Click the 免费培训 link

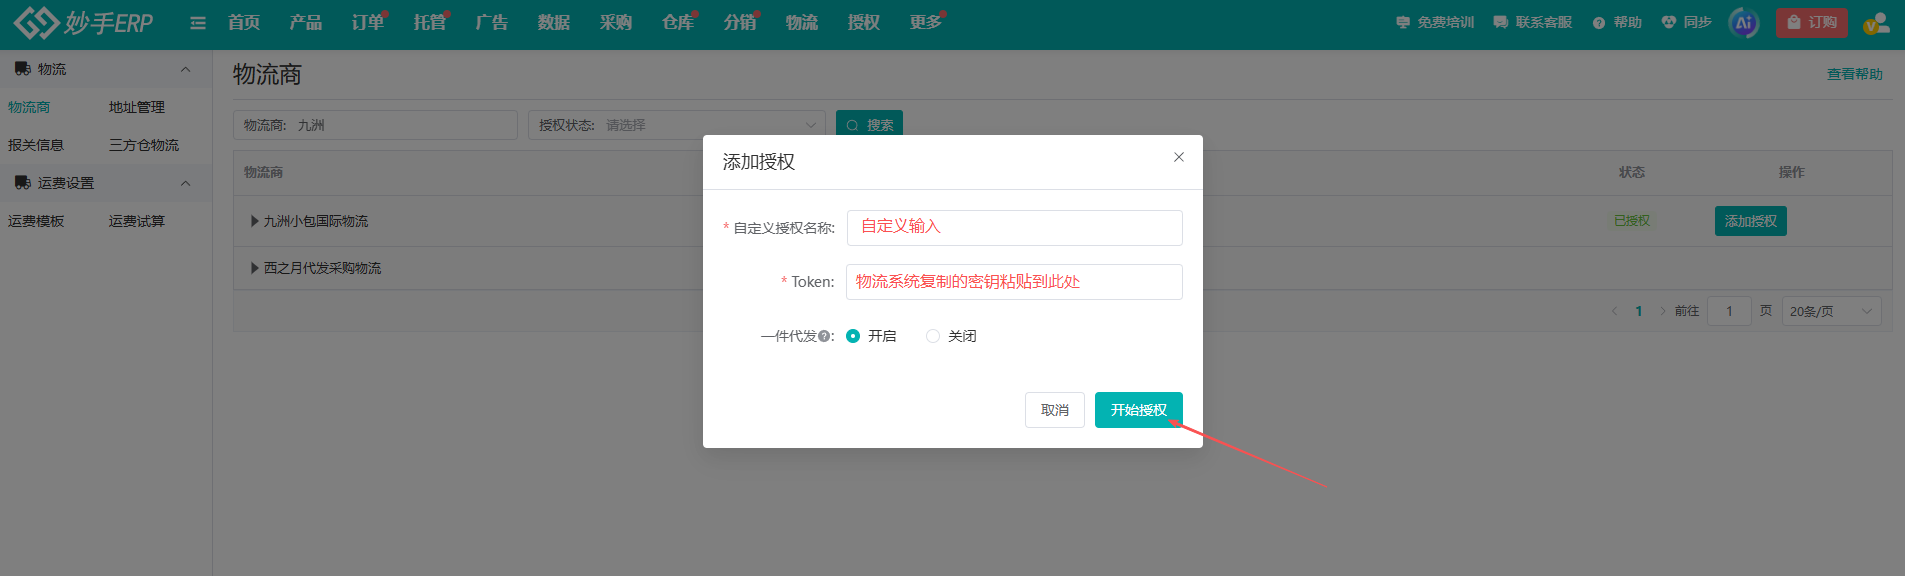coord(1435,22)
